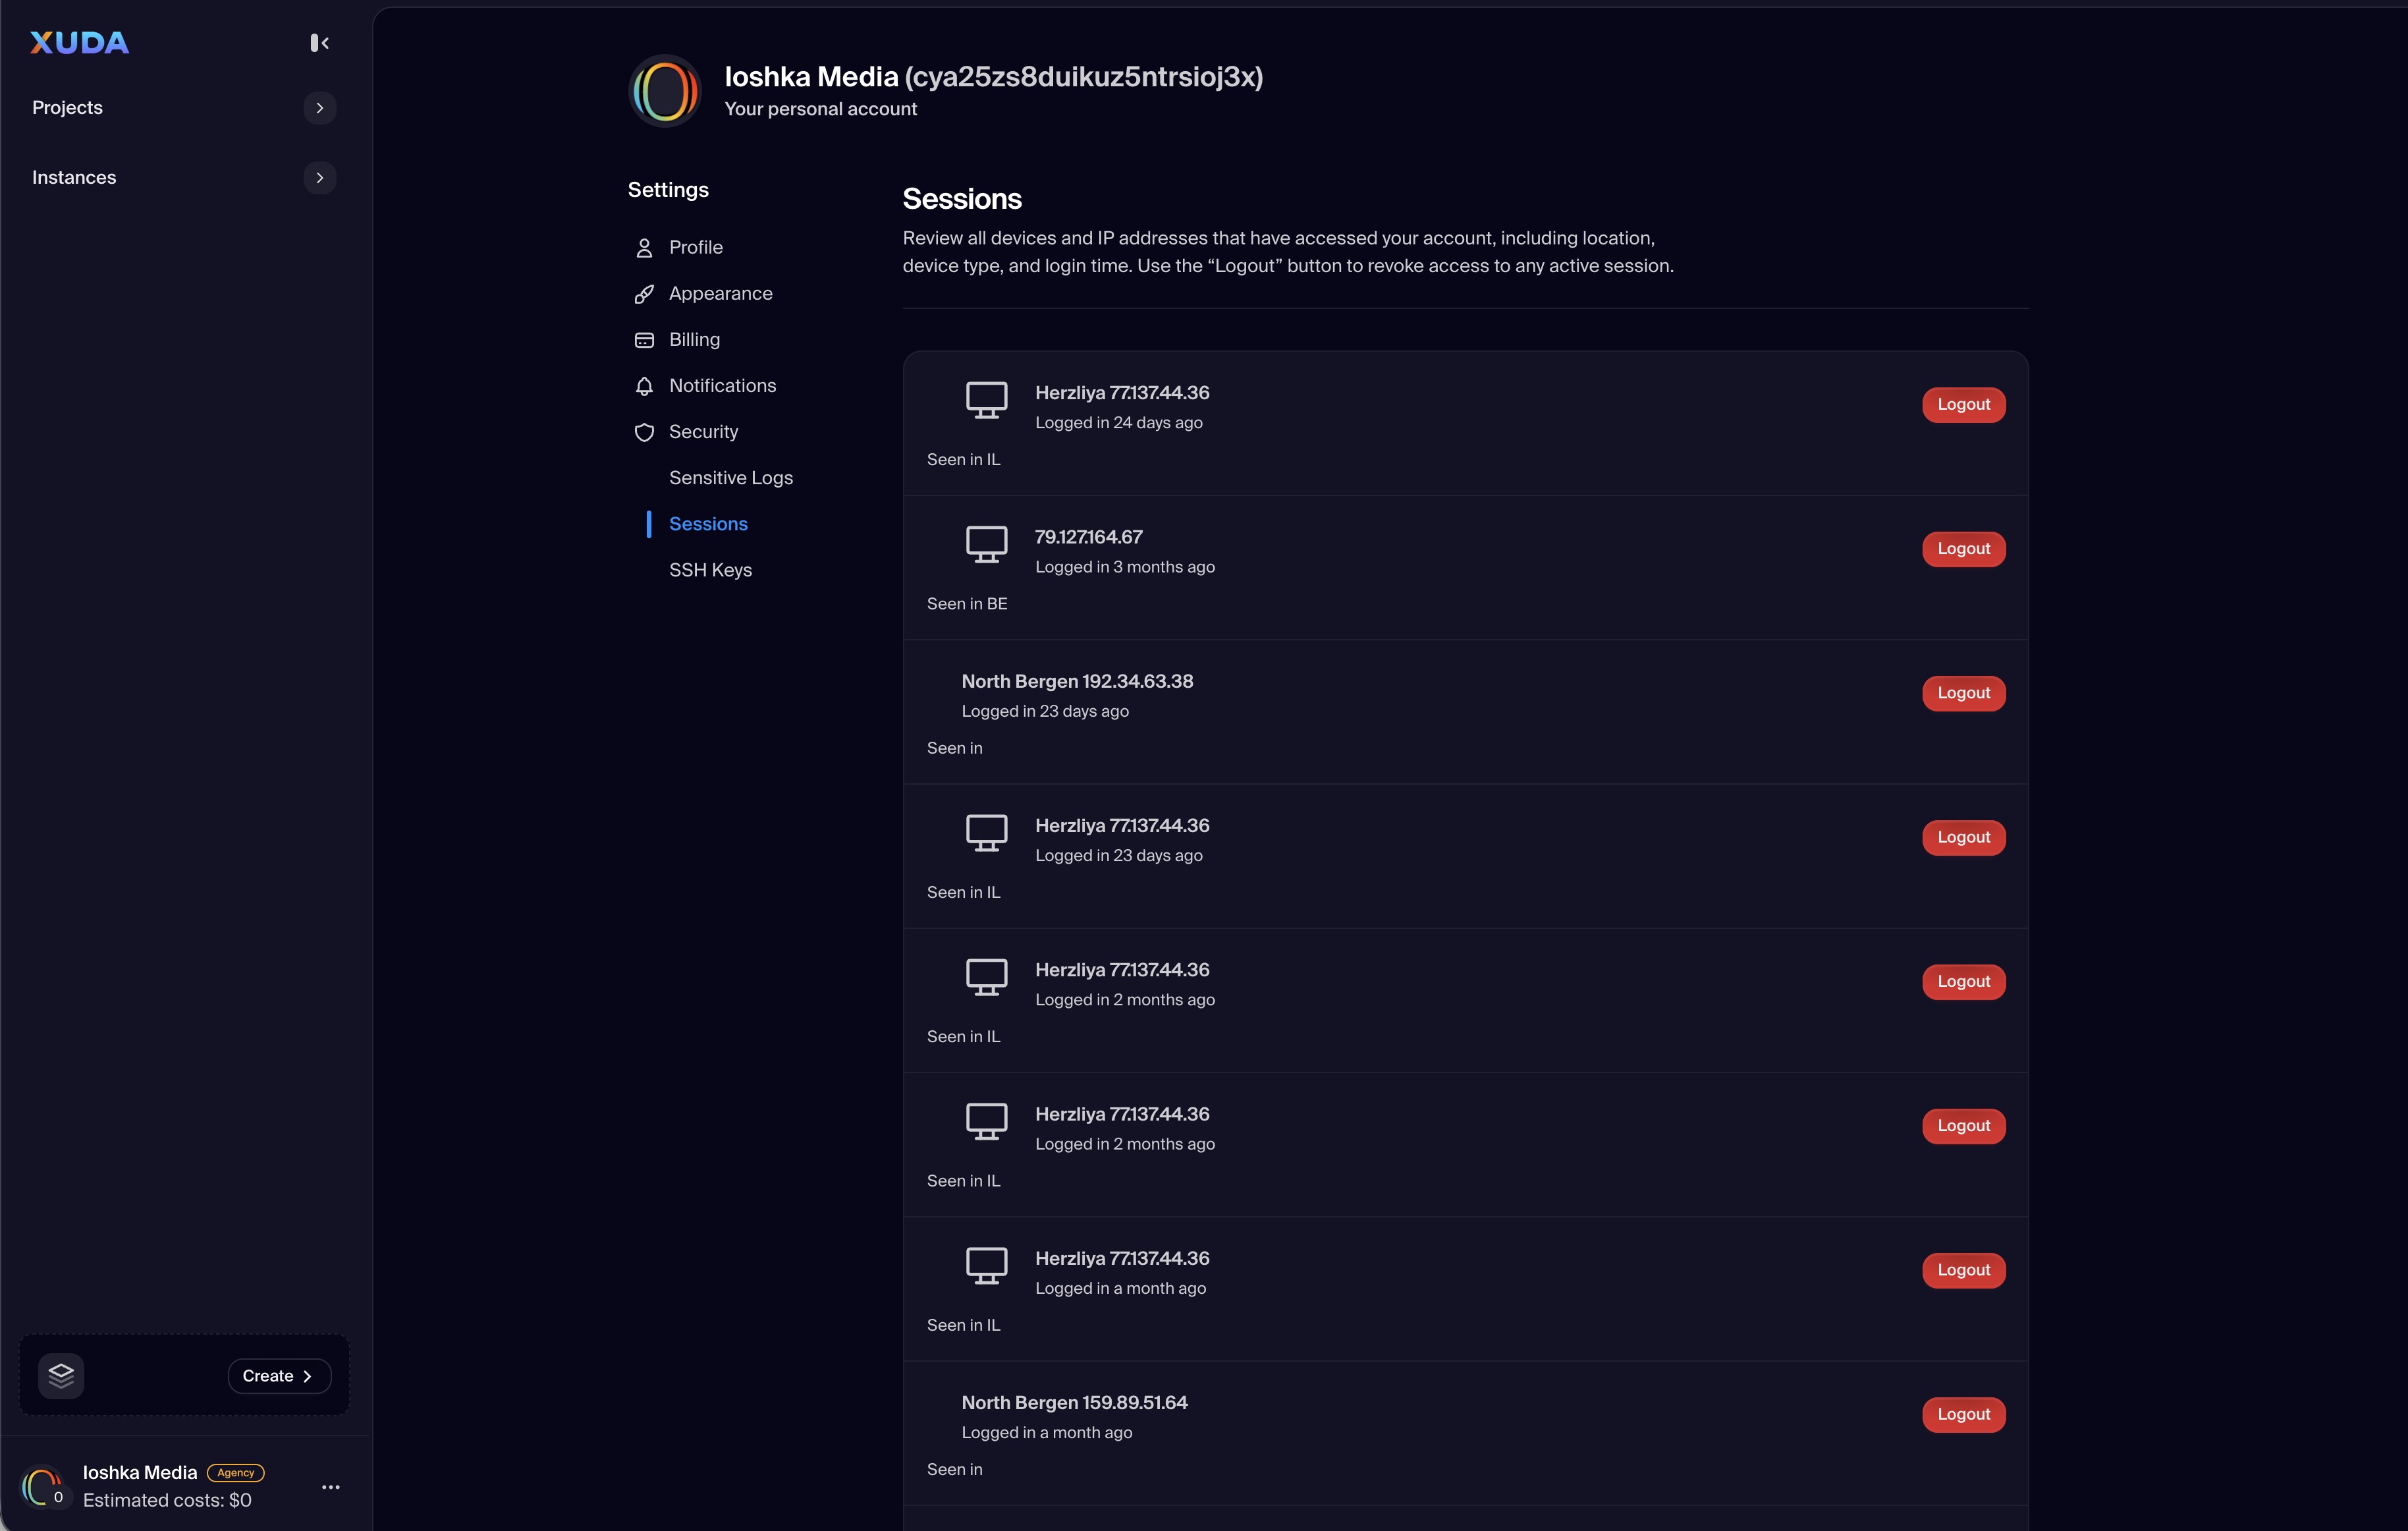The image size is (2408, 1531).
Task: Open the Security settings section
Action: coord(703,432)
